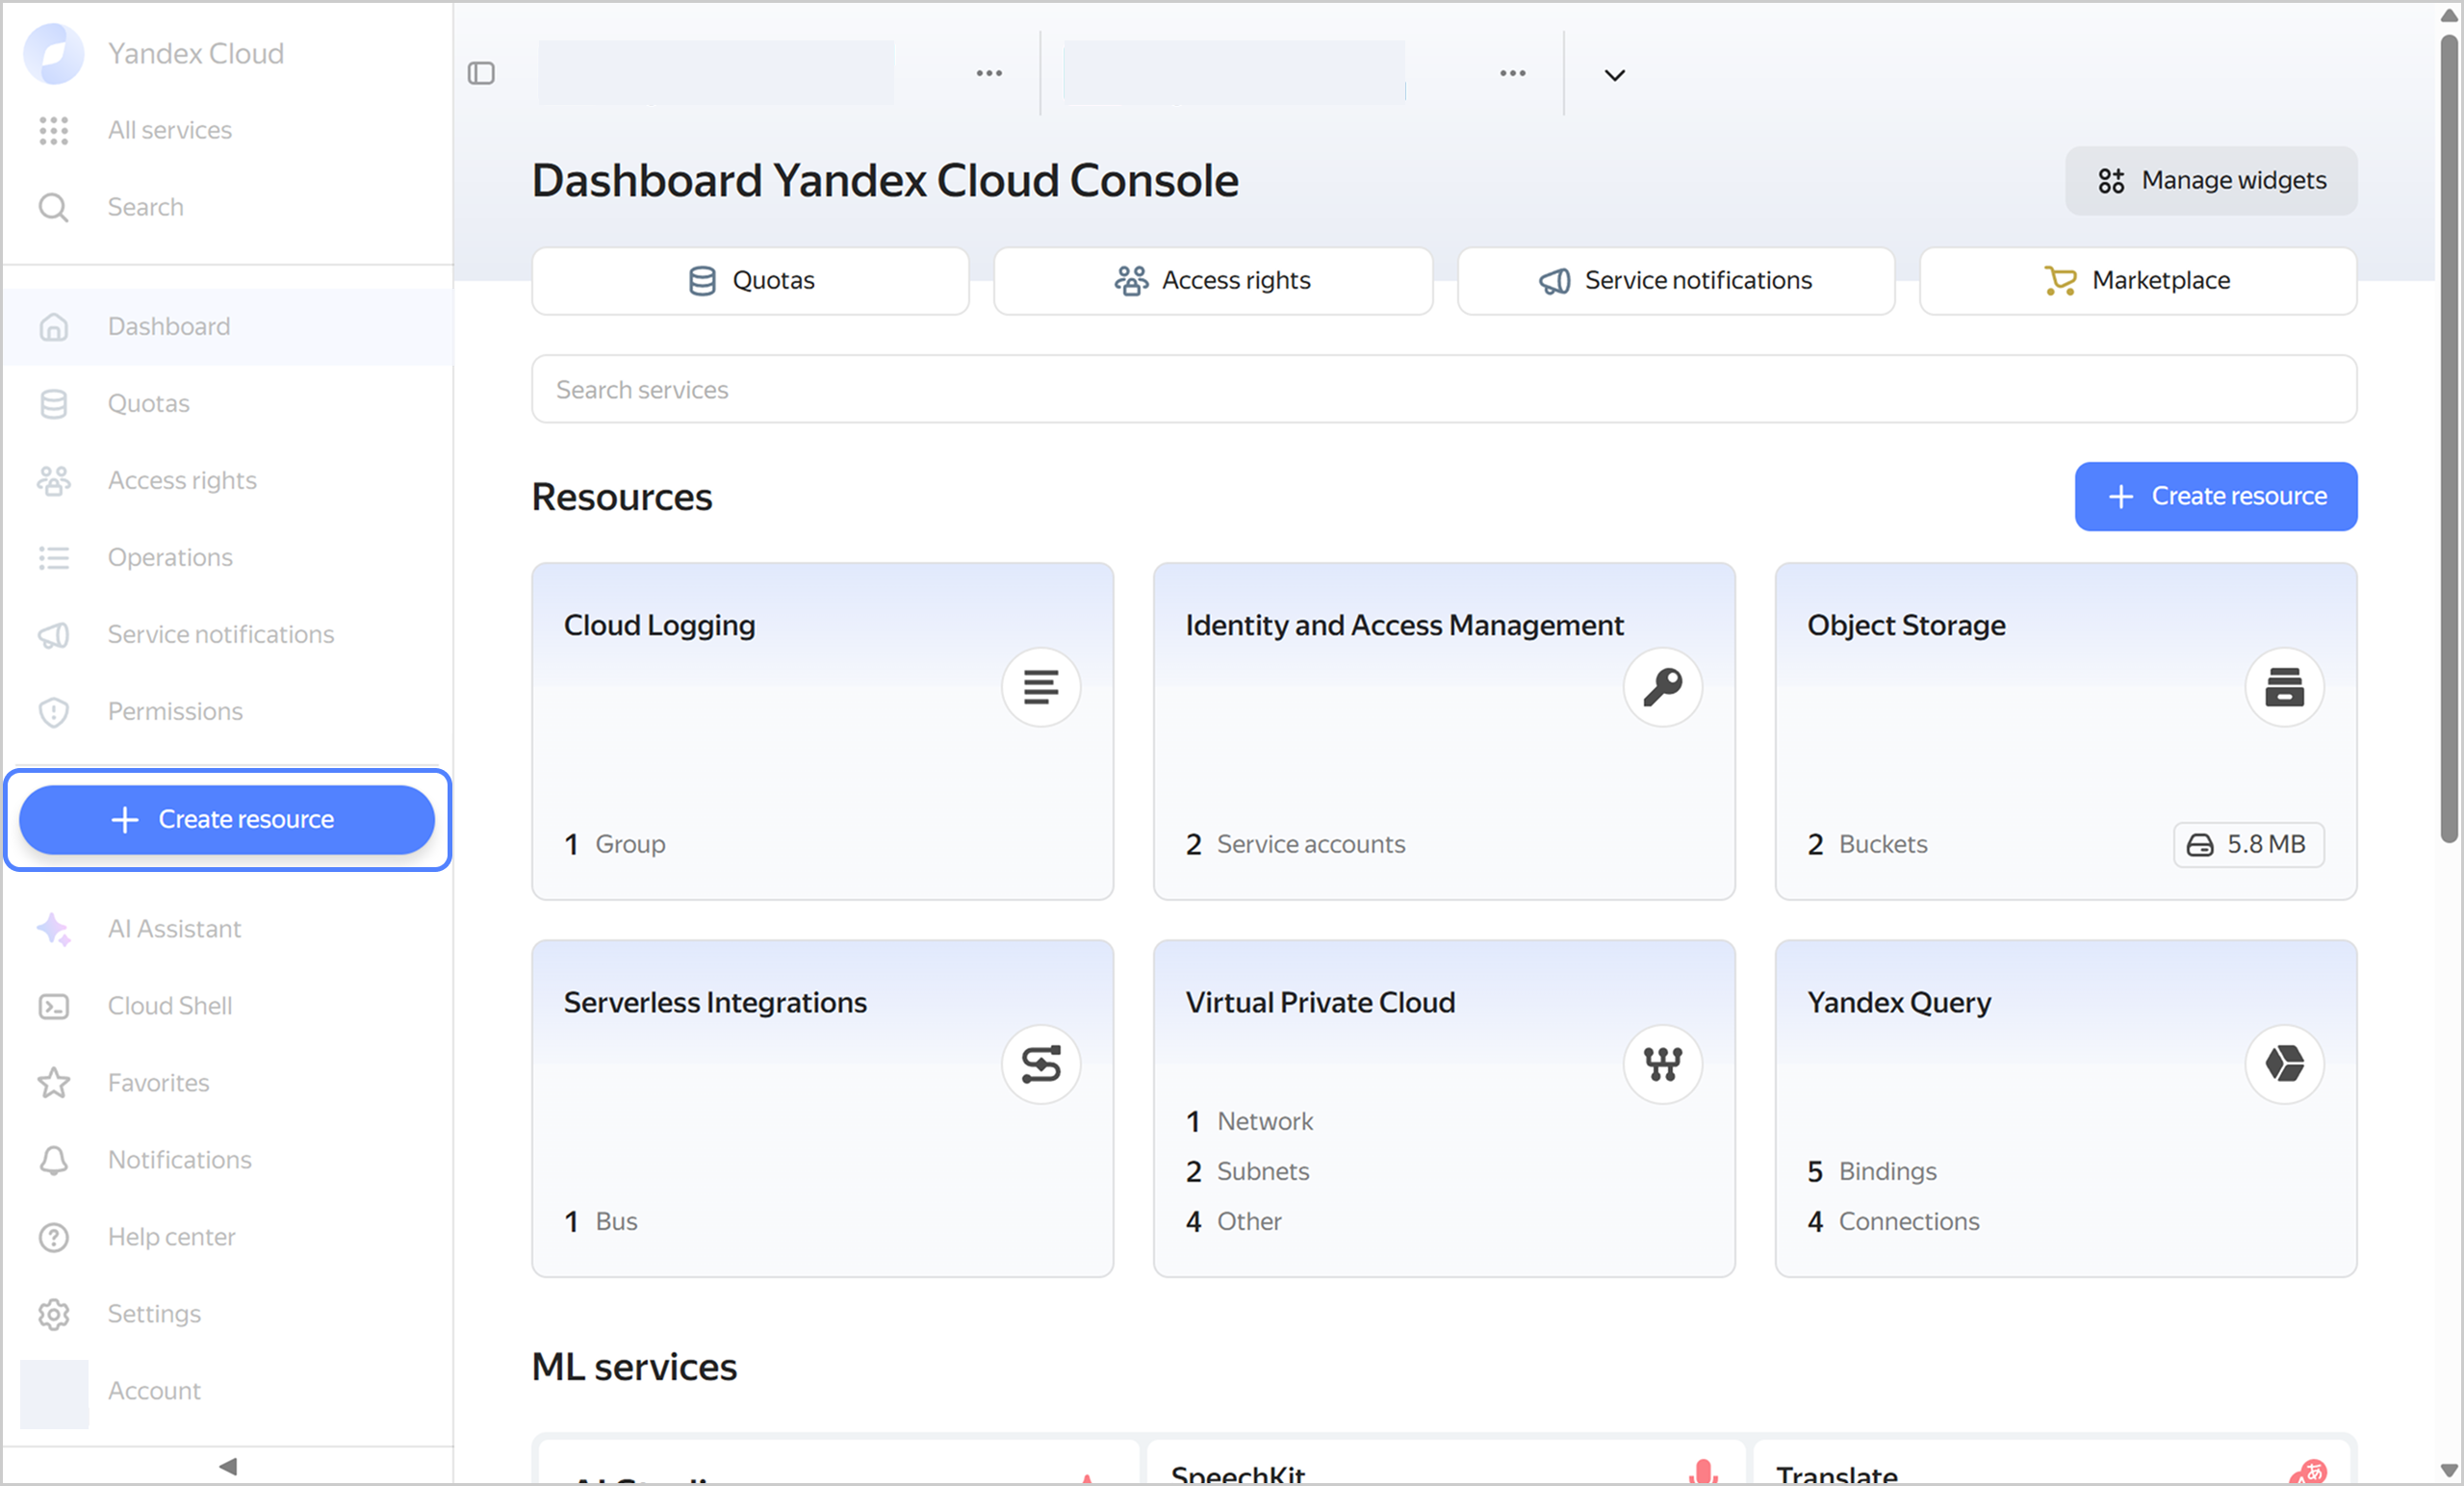Click the Notifications bell icon
The height and width of the screenshot is (1486, 2464).
54,1160
